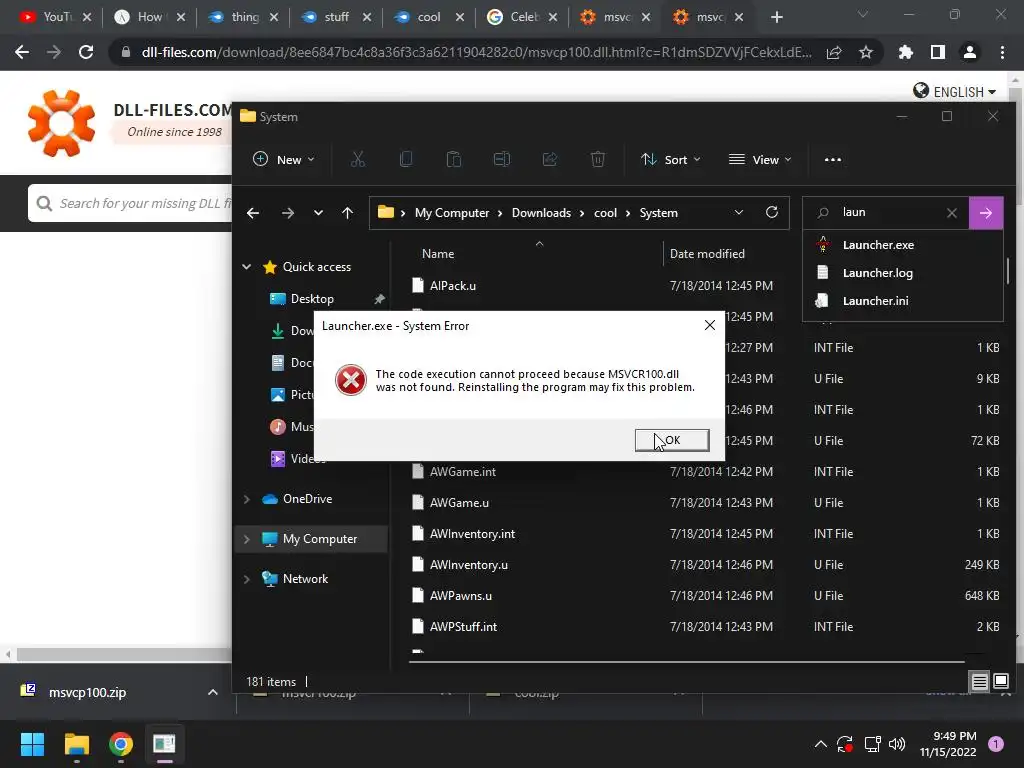Select the AIPack.u file
1024x768 pixels.
click(x=453, y=285)
